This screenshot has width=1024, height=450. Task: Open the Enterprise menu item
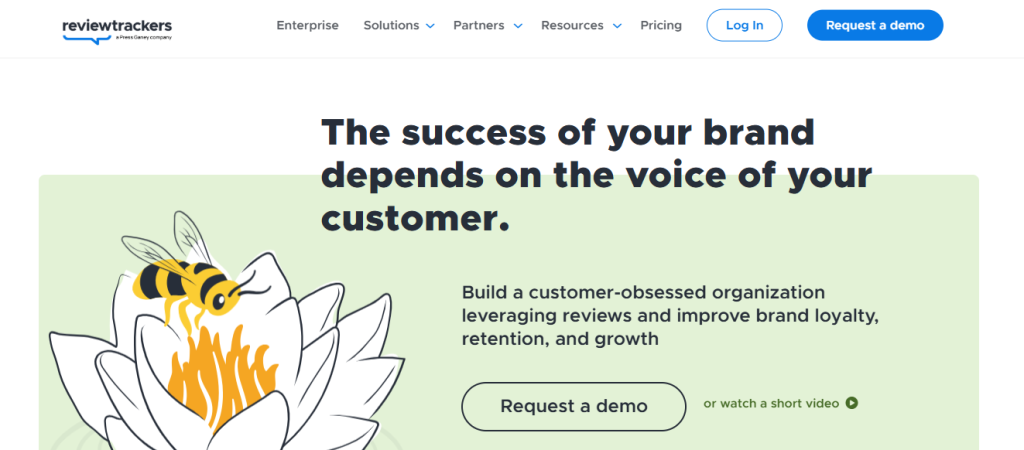click(308, 25)
